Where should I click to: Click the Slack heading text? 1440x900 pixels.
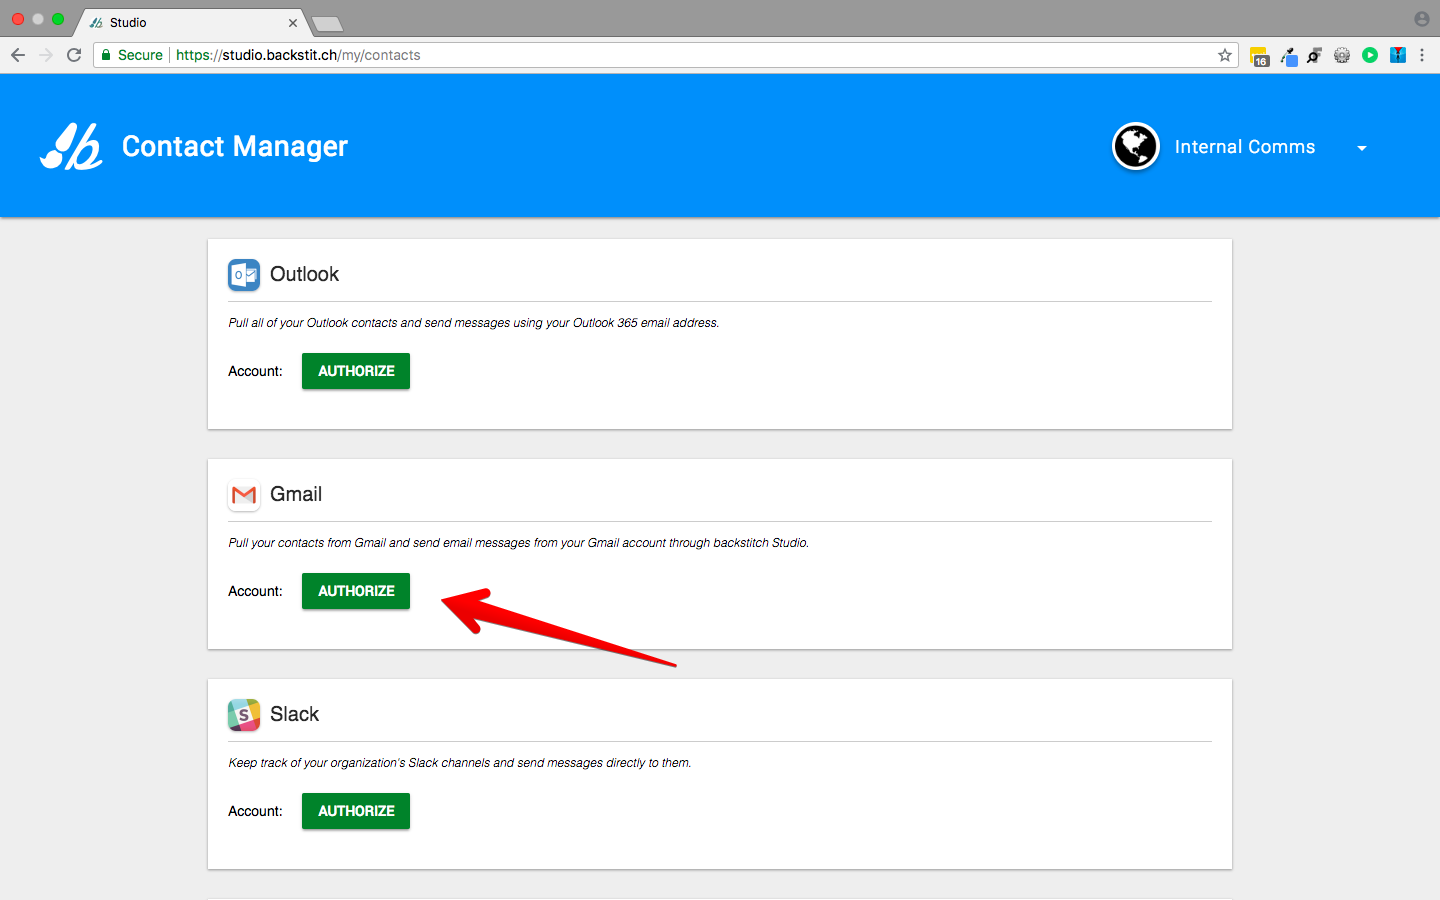pyautogui.click(x=294, y=714)
